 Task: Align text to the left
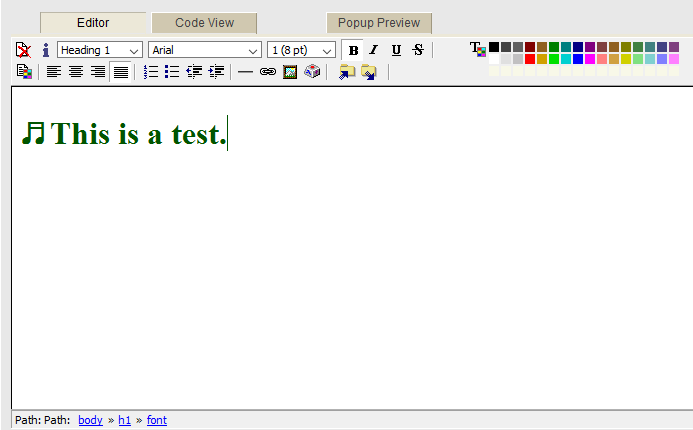(54, 72)
